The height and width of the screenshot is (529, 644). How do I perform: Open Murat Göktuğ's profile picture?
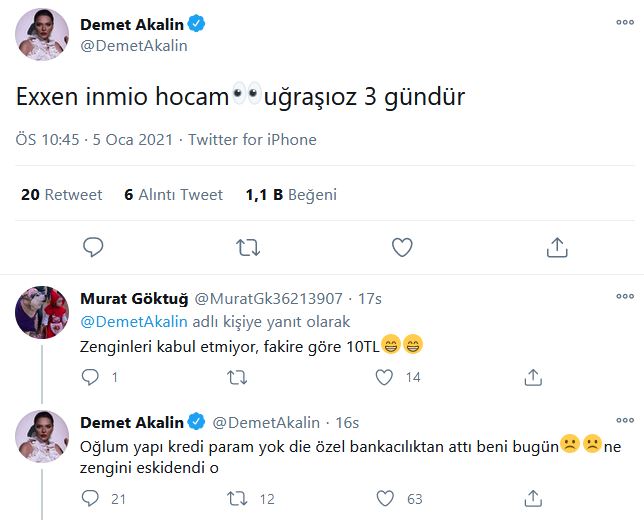pyautogui.click(x=41, y=312)
